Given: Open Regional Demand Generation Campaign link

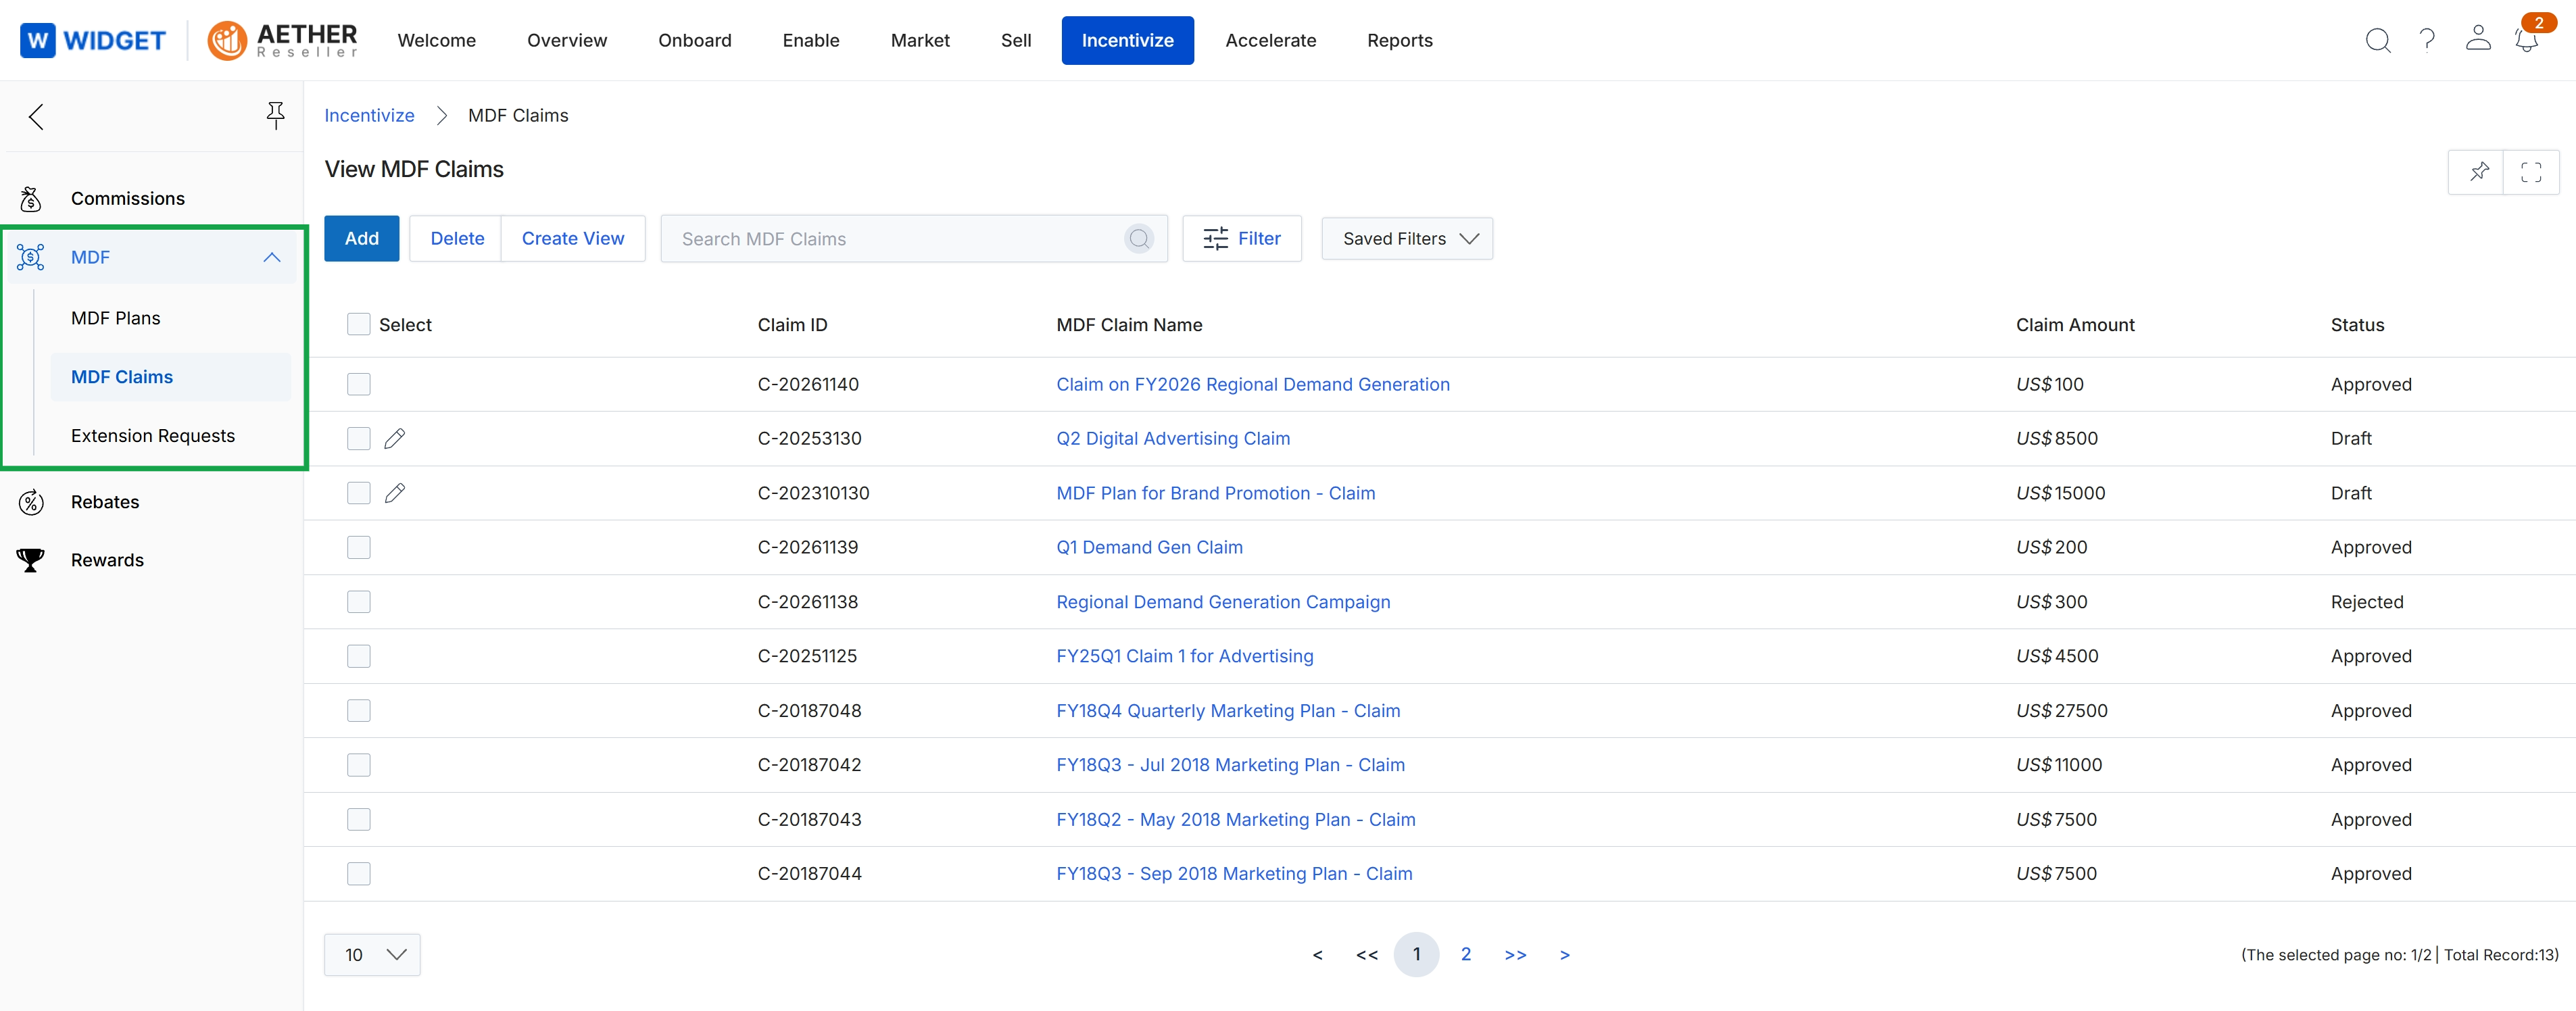Looking at the screenshot, I should 1223,601.
